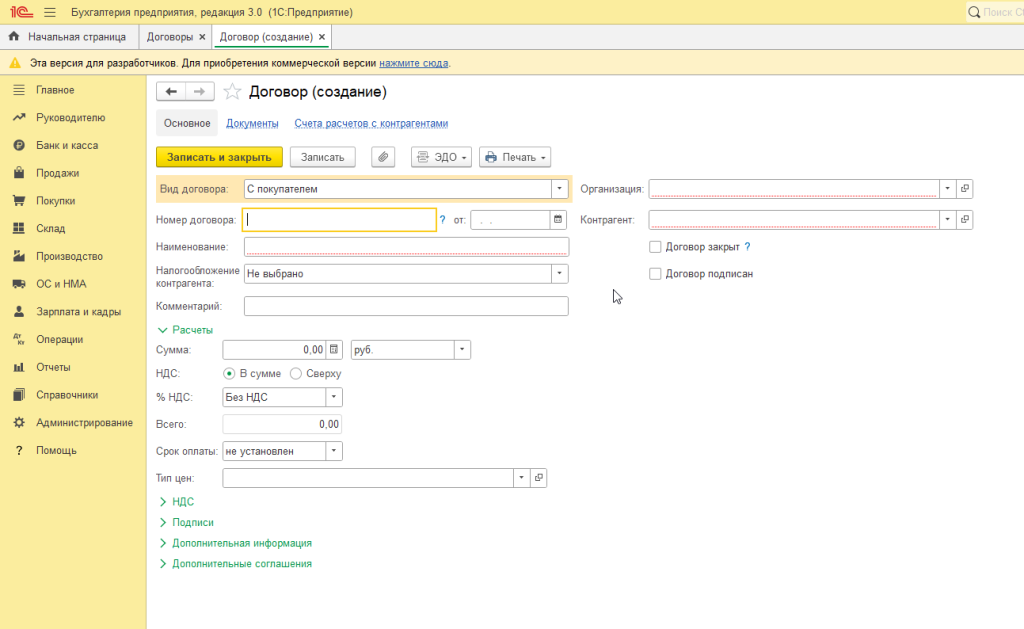
Task: Expand the % НДС rate dropdown
Action: (333, 397)
